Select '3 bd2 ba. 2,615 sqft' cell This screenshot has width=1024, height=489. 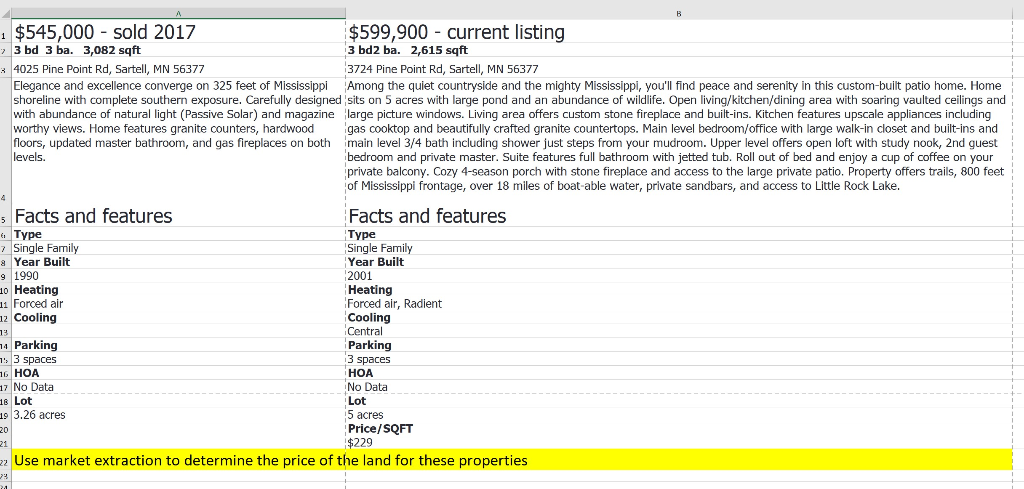(x=679, y=50)
